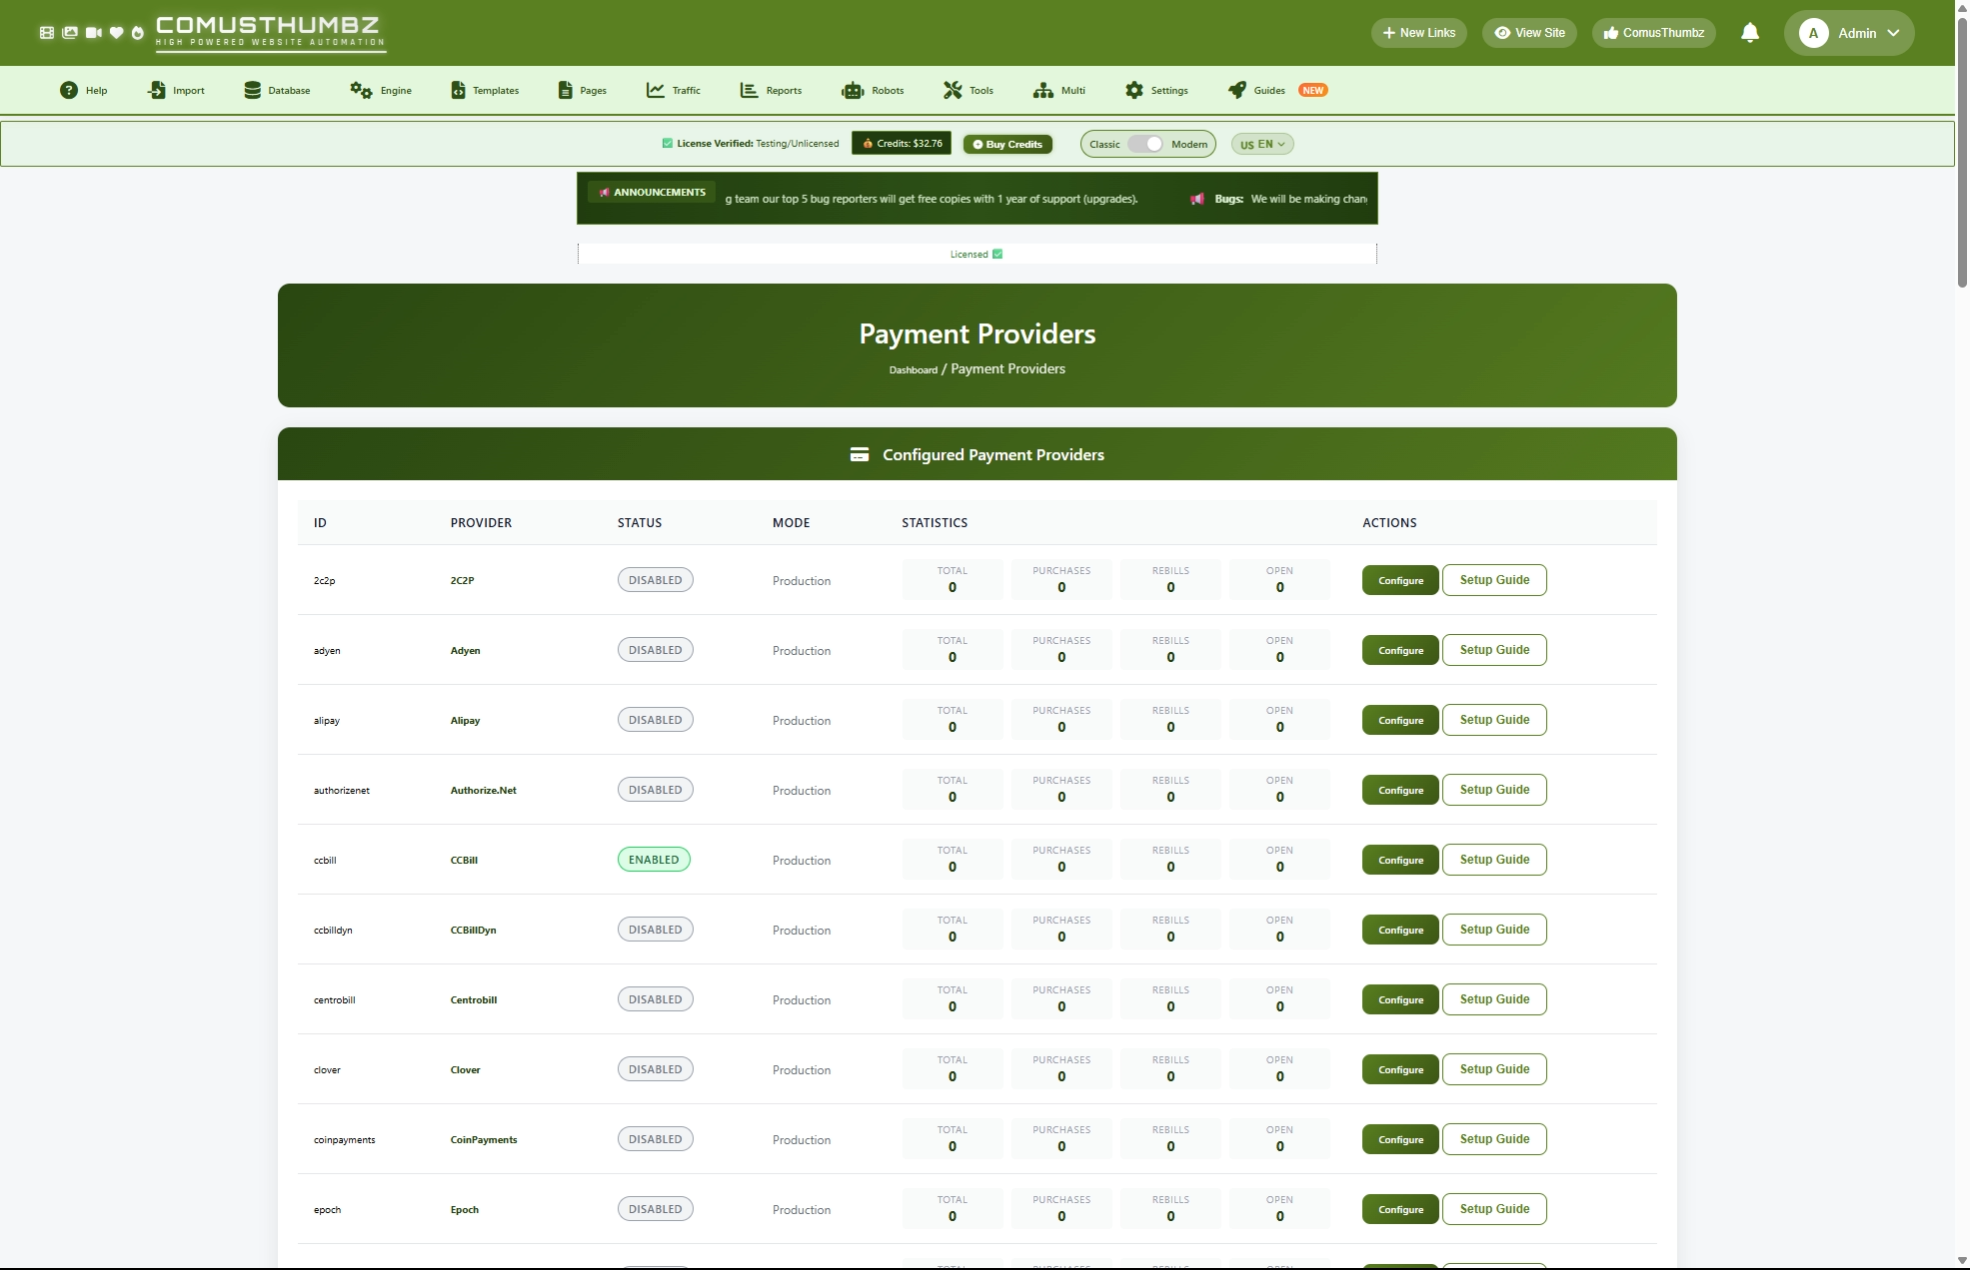This screenshot has width=1970, height=1270.
Task: Click the Engine gears icon
Action: point(361,90)
